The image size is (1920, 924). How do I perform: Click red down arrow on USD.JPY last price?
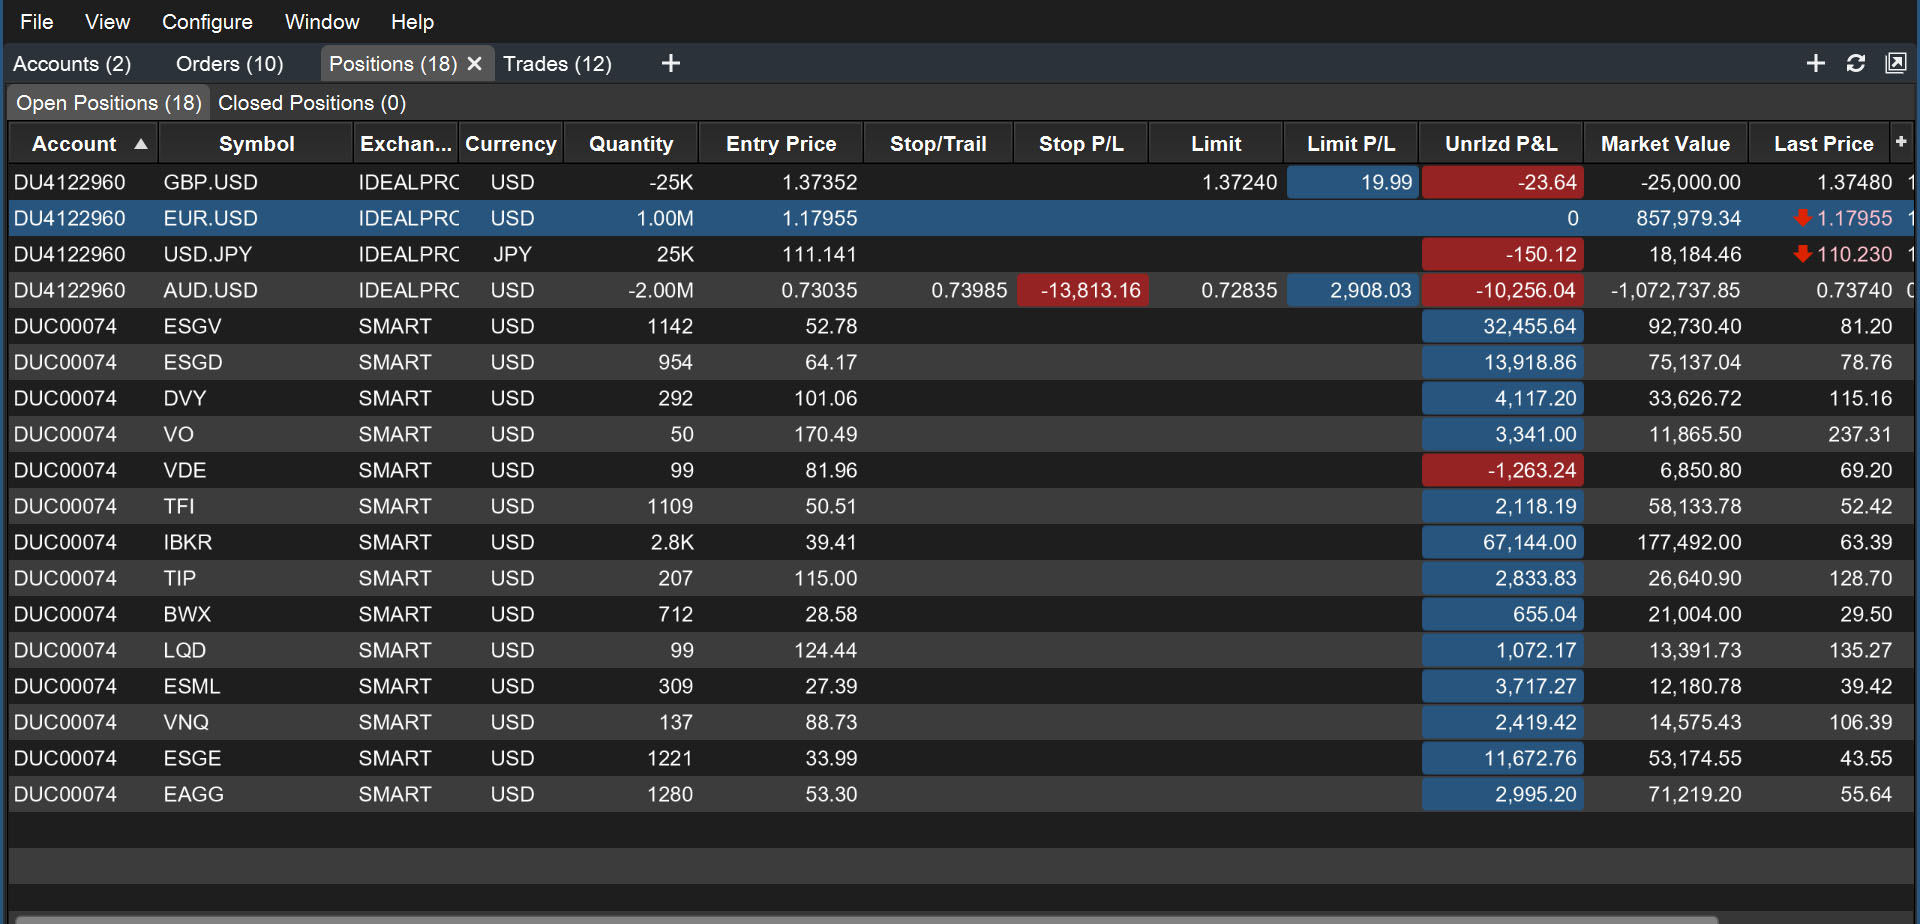pos(1803,254)
